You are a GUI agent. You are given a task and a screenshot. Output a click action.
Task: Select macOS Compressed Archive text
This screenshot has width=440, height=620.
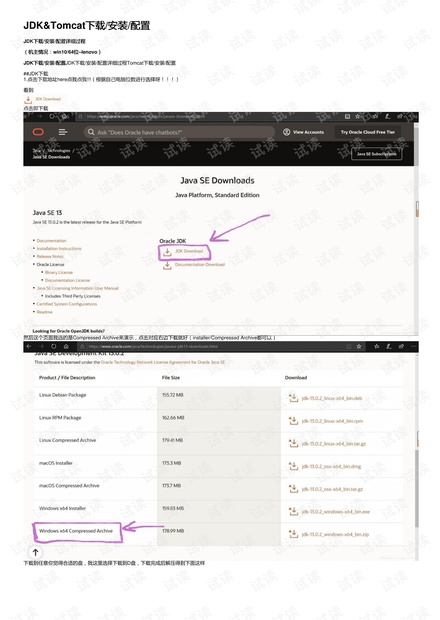coord(69,486)
